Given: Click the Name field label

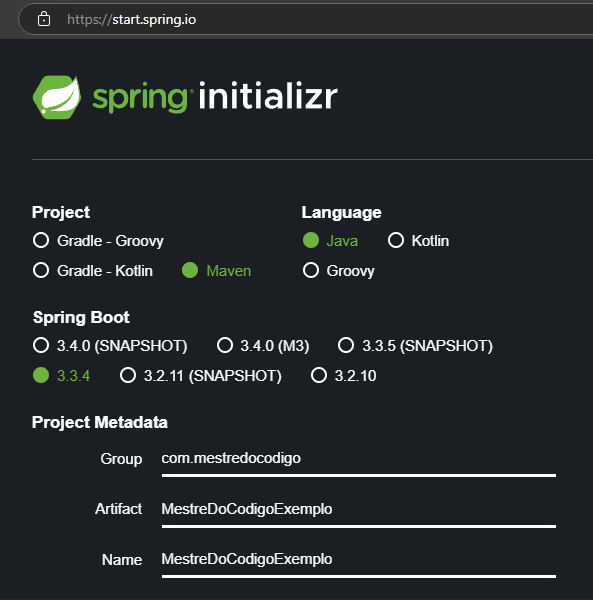Looking at the screenshot, I should [x=122, y=560].
